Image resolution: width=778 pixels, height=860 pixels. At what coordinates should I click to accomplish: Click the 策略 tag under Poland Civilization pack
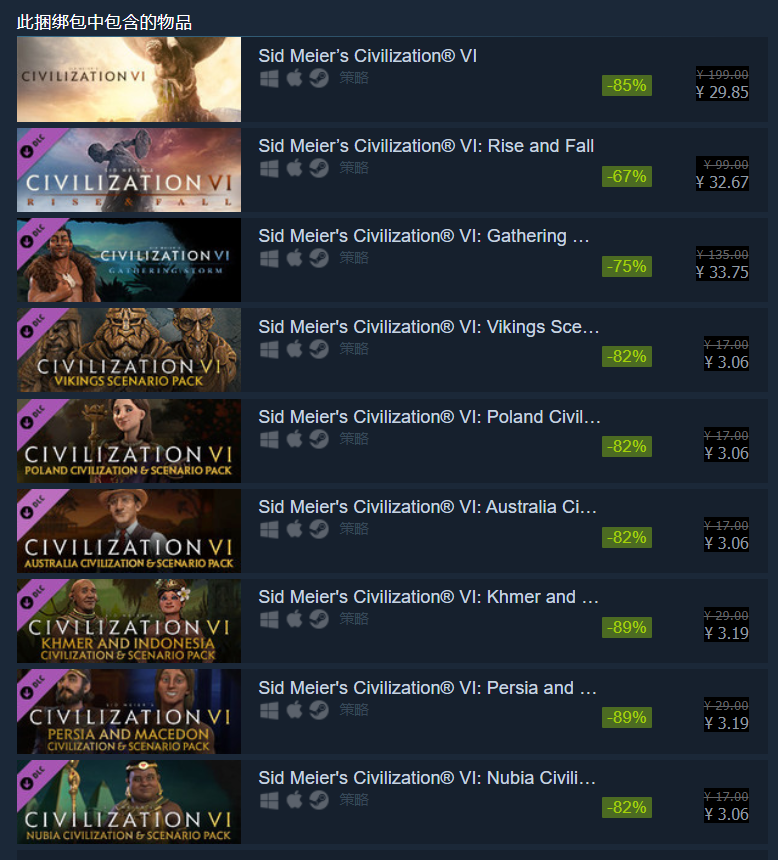click(x=354, y=439)
